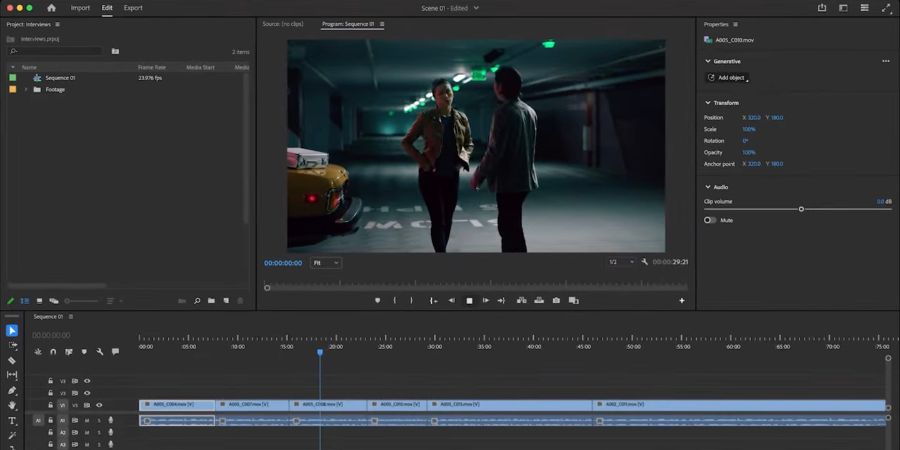Click the Linked Selection icon in timeline
The width and height of the screenshot is (900, 450).
click(69, 351)
